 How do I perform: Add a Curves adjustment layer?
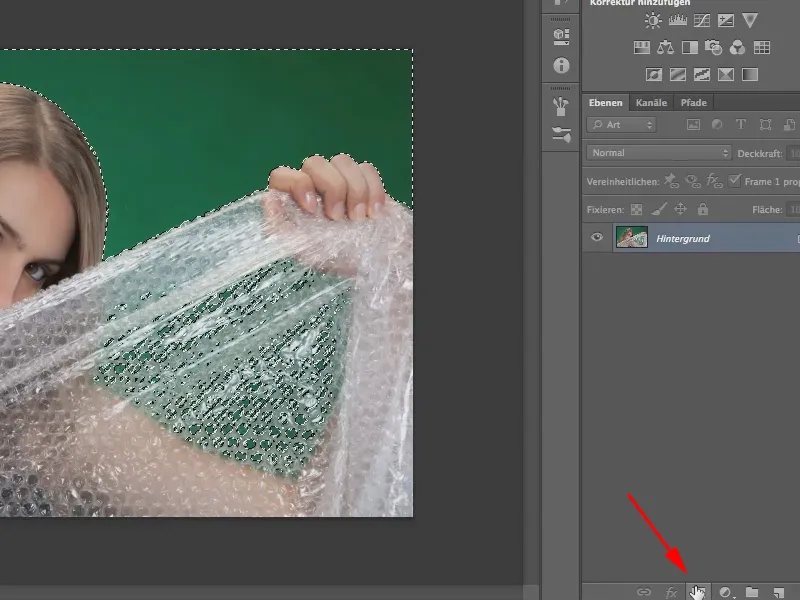702,20
